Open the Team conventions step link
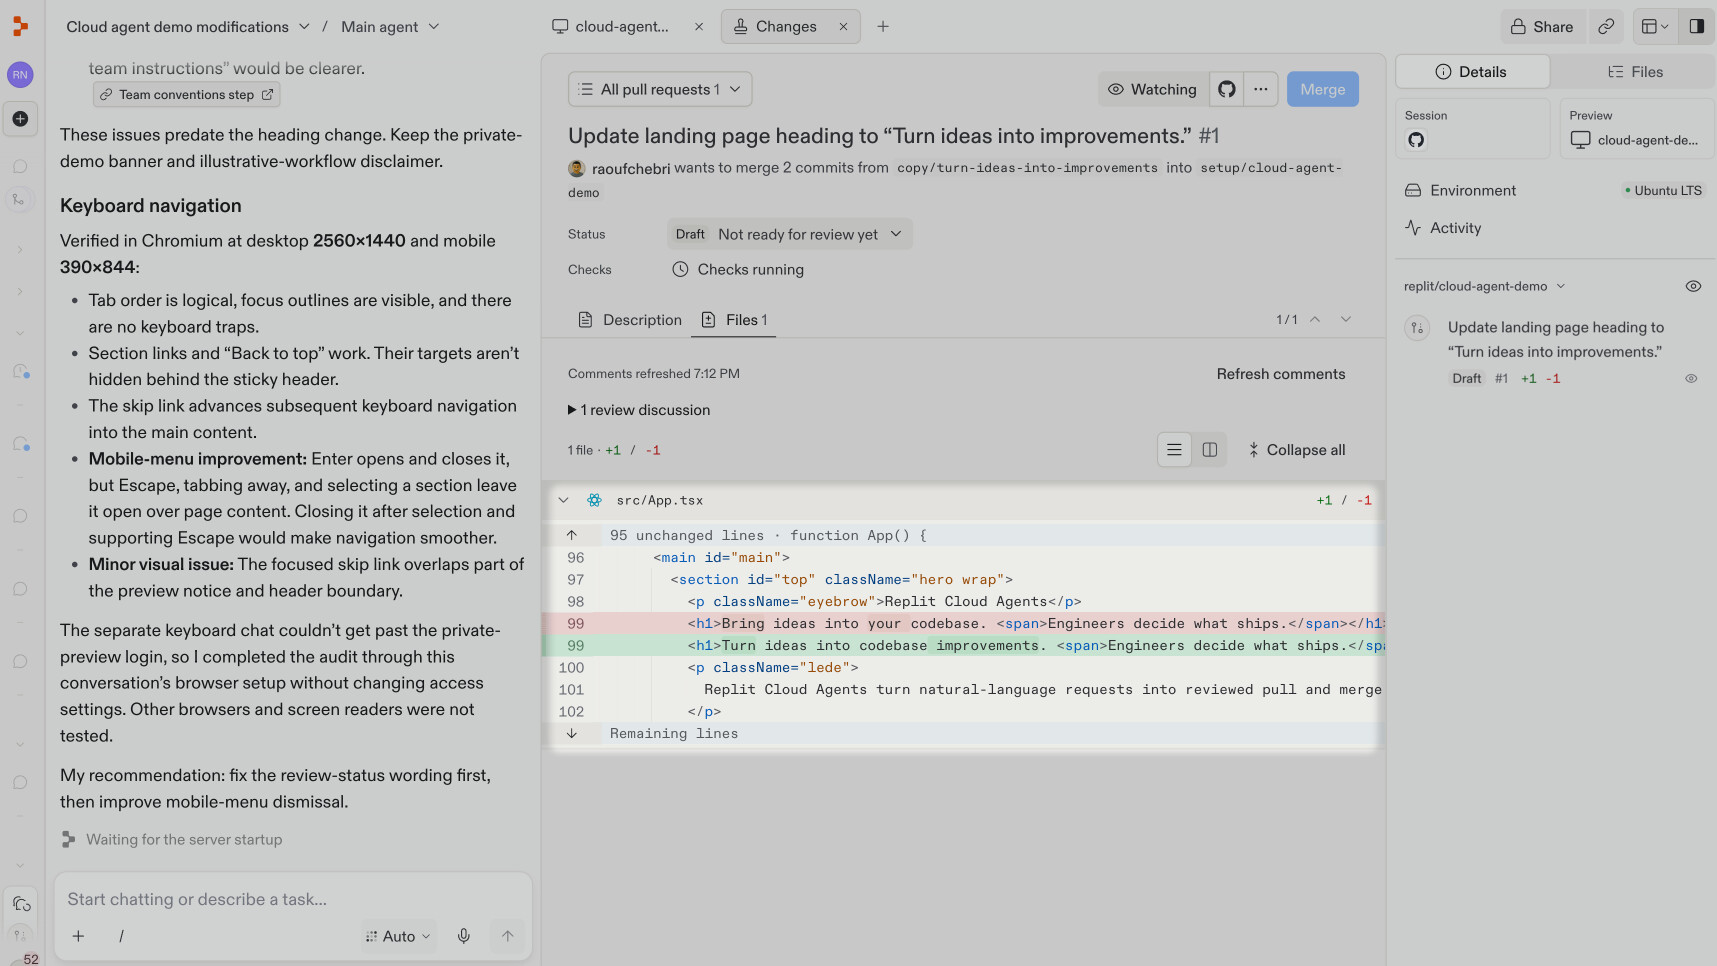Viewport: 1717px width, 966px height. (187, 94)
